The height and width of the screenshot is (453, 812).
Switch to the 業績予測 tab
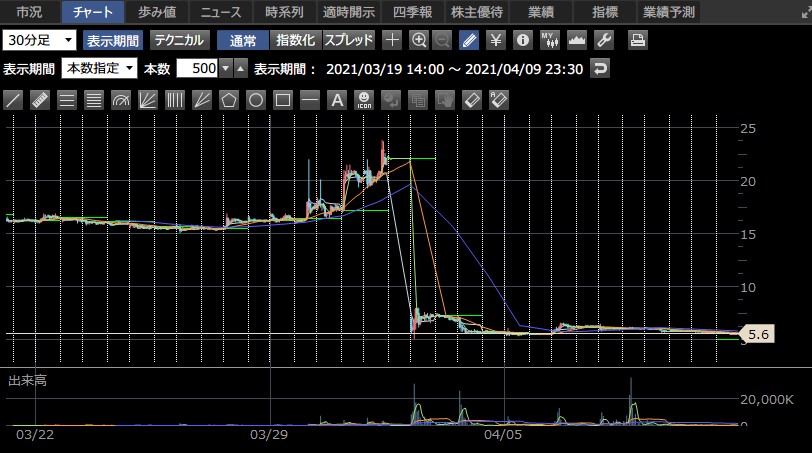[669, 12]
